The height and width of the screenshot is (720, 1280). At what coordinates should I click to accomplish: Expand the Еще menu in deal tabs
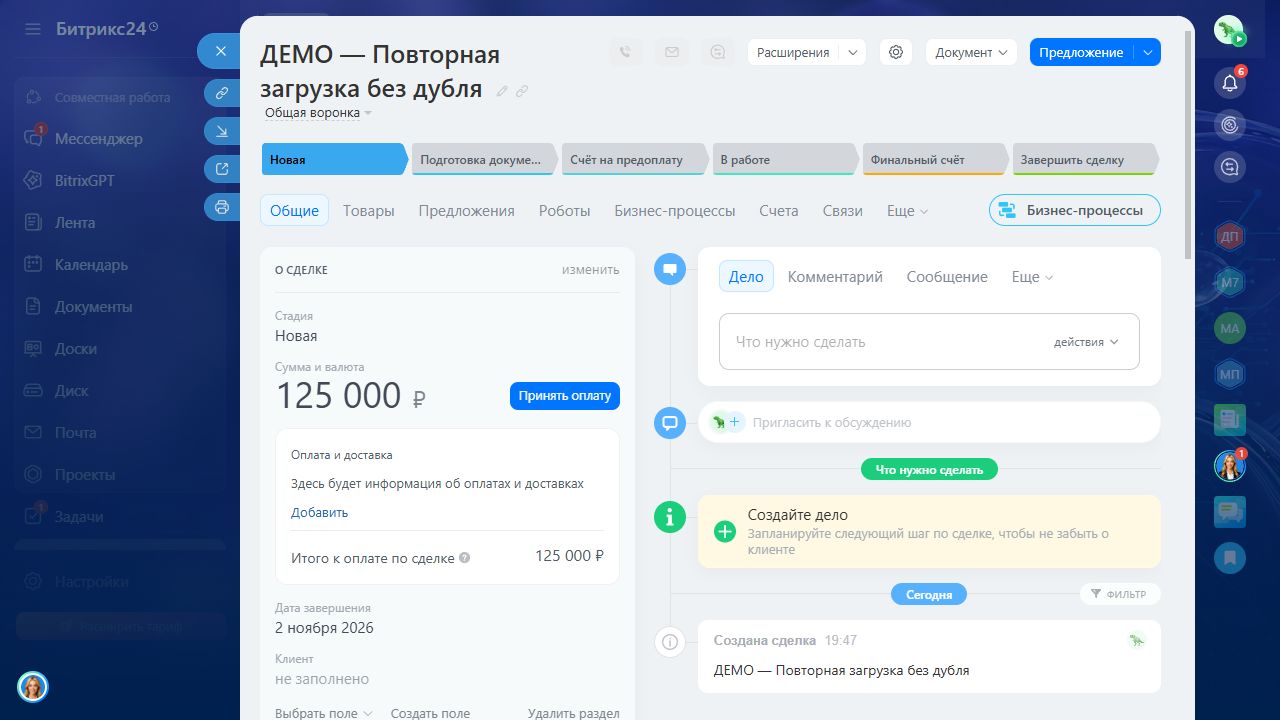point(907,211)
